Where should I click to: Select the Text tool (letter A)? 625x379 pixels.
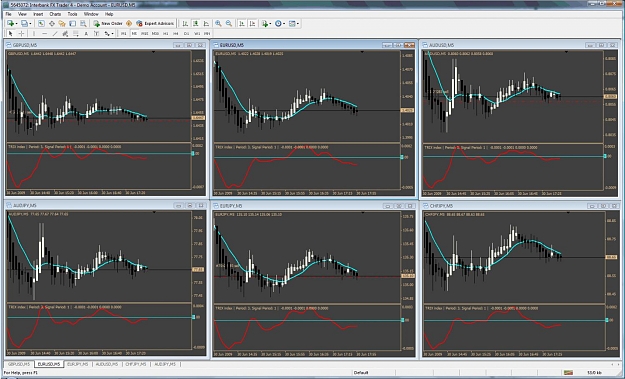pos(86,33)
